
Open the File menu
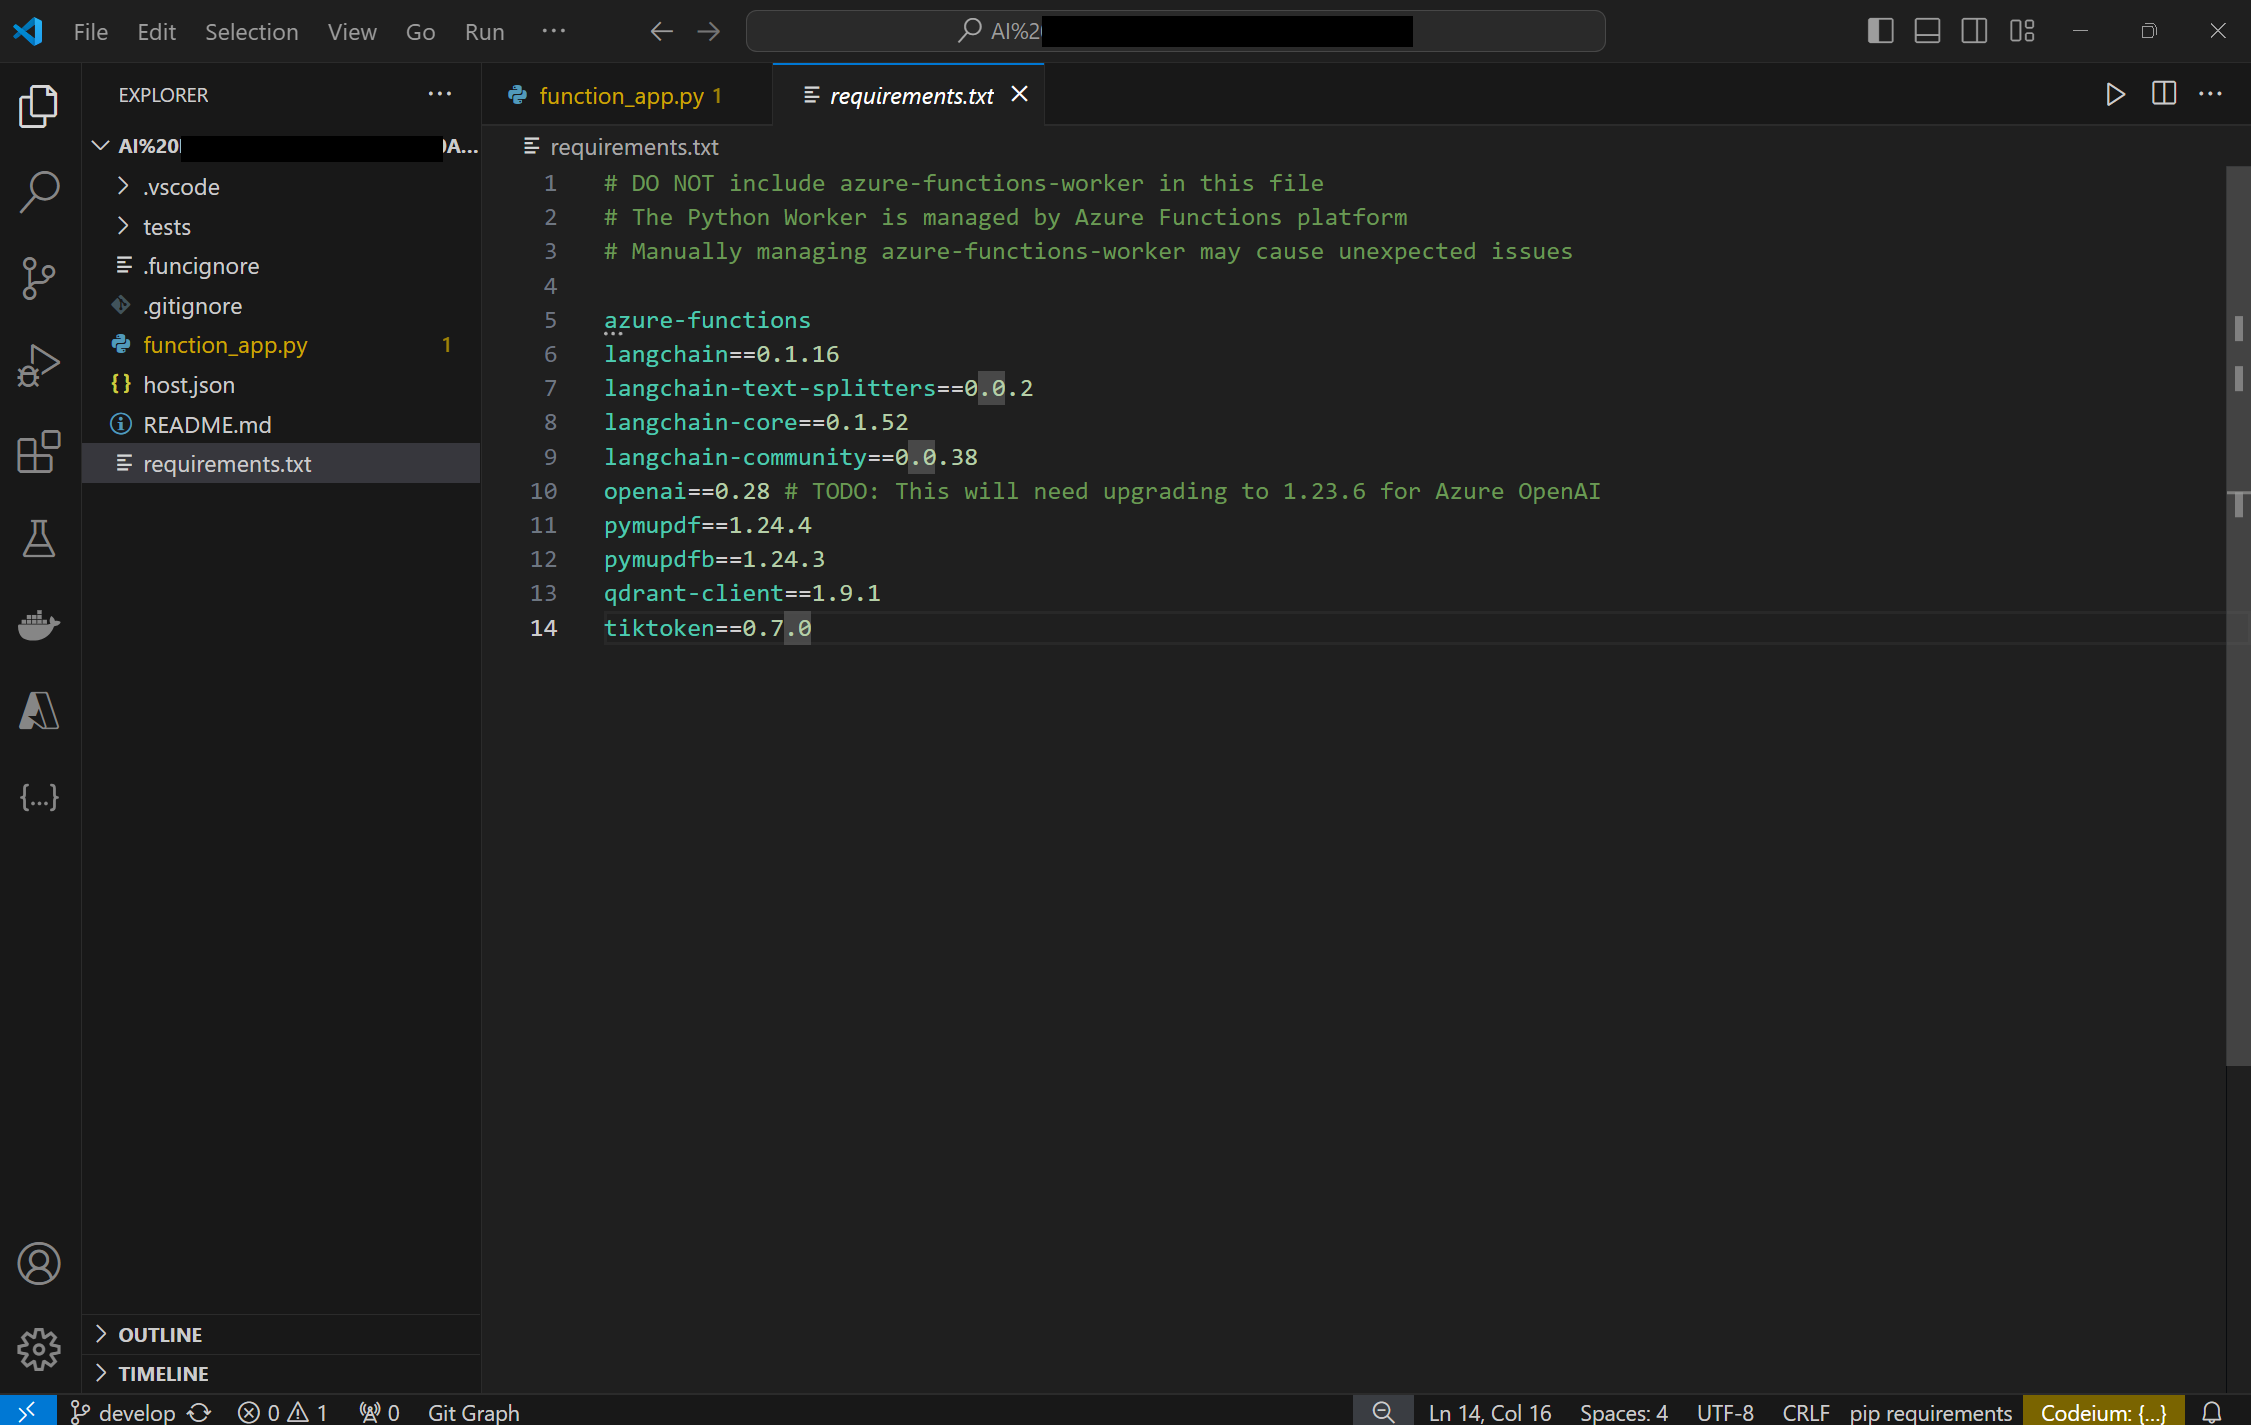90,31
